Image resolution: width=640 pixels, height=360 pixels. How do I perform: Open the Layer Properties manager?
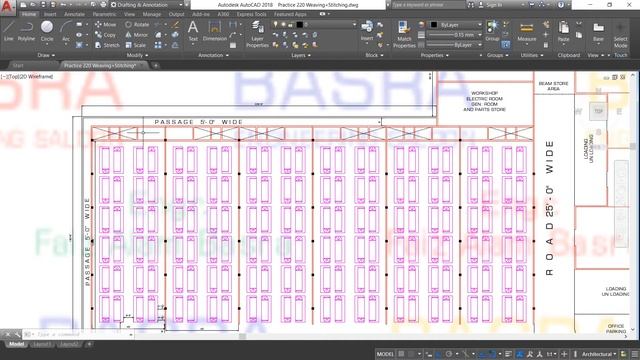click(x=257, y=34)
